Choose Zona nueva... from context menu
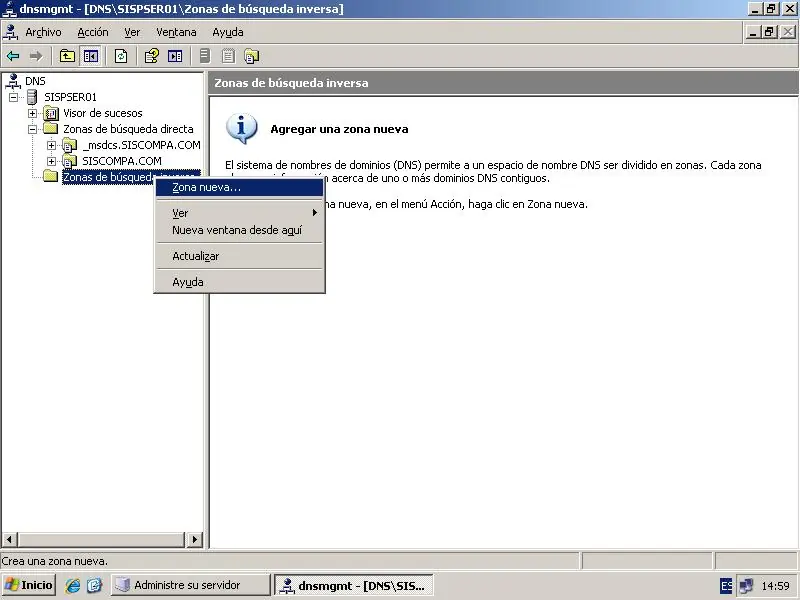Screen dimensions: 800x600 coord(239,187)
